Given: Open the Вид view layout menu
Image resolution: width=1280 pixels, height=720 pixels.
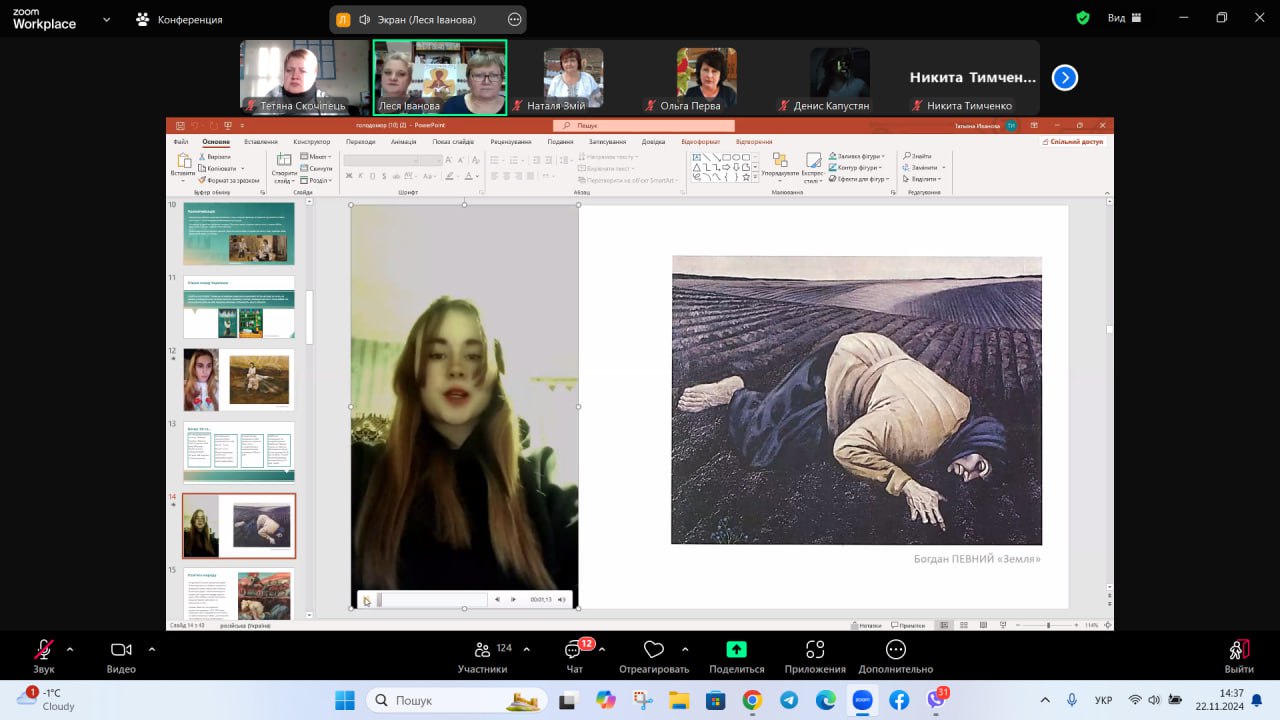Looking at the screenshot, I should click(1123, 18).
